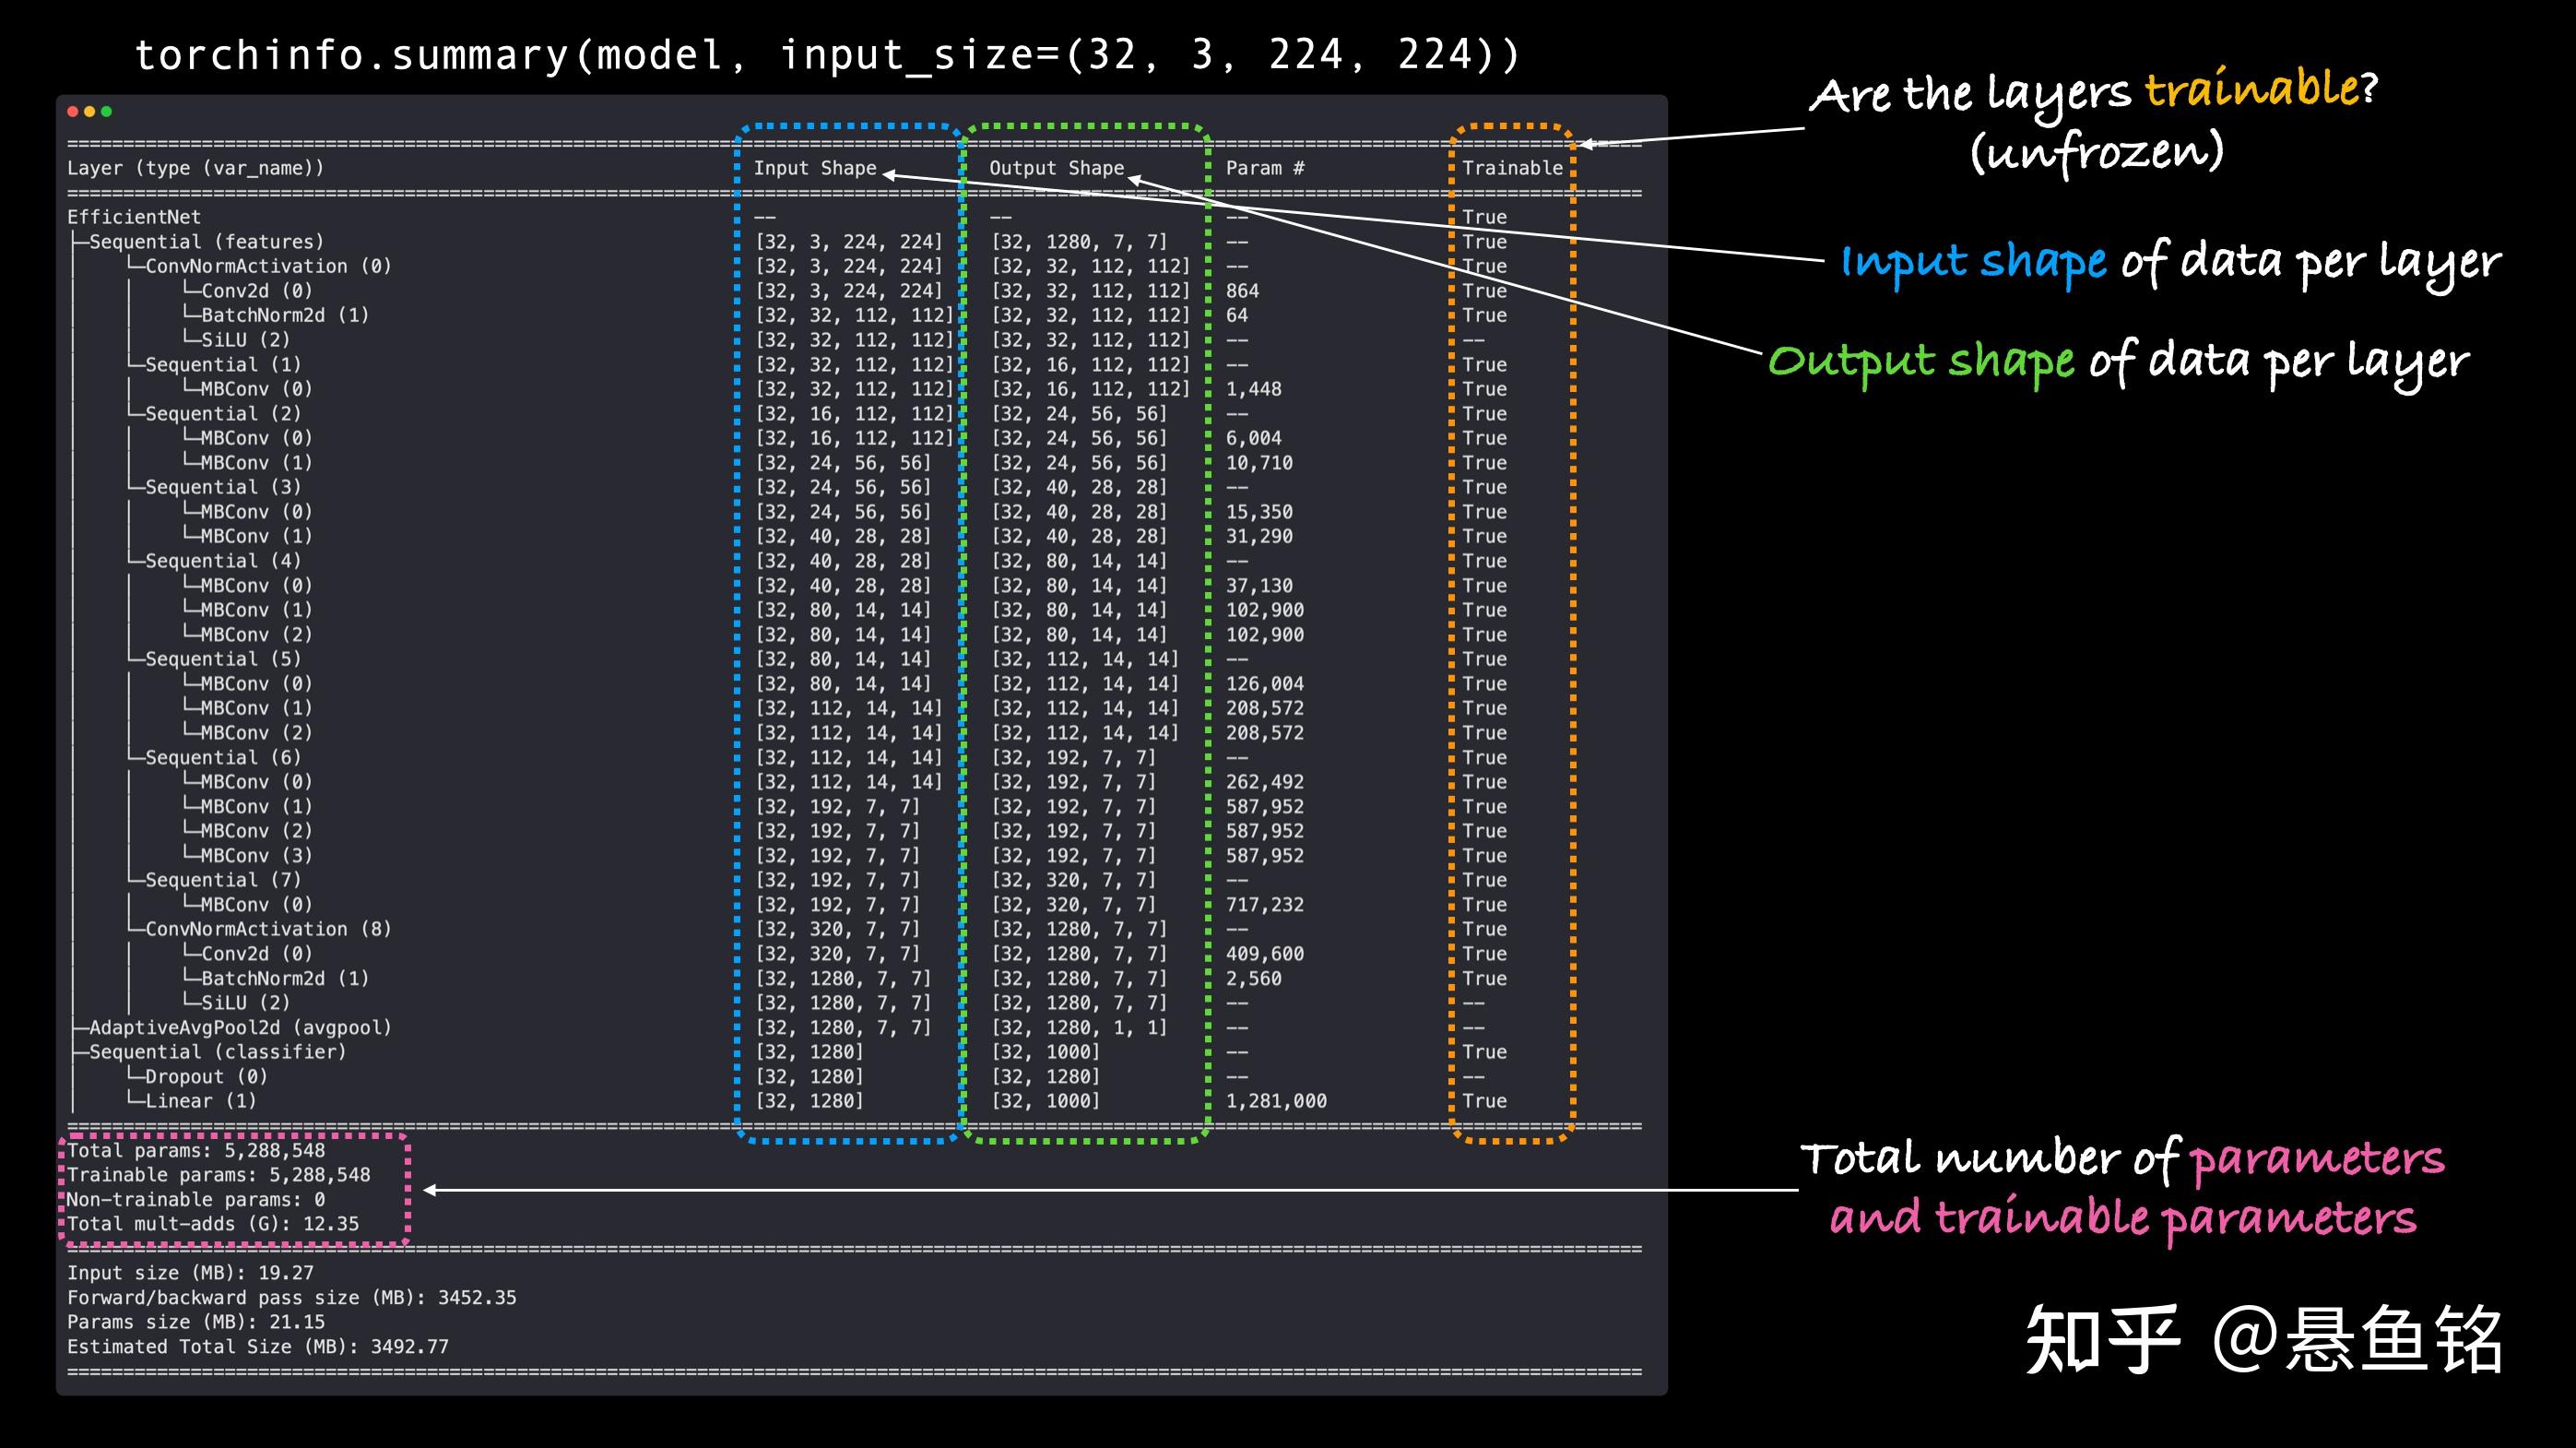2576x1448 pixels.
Task: Click the Total params: 5,288,548 line
Action: tap(196, 1150)
